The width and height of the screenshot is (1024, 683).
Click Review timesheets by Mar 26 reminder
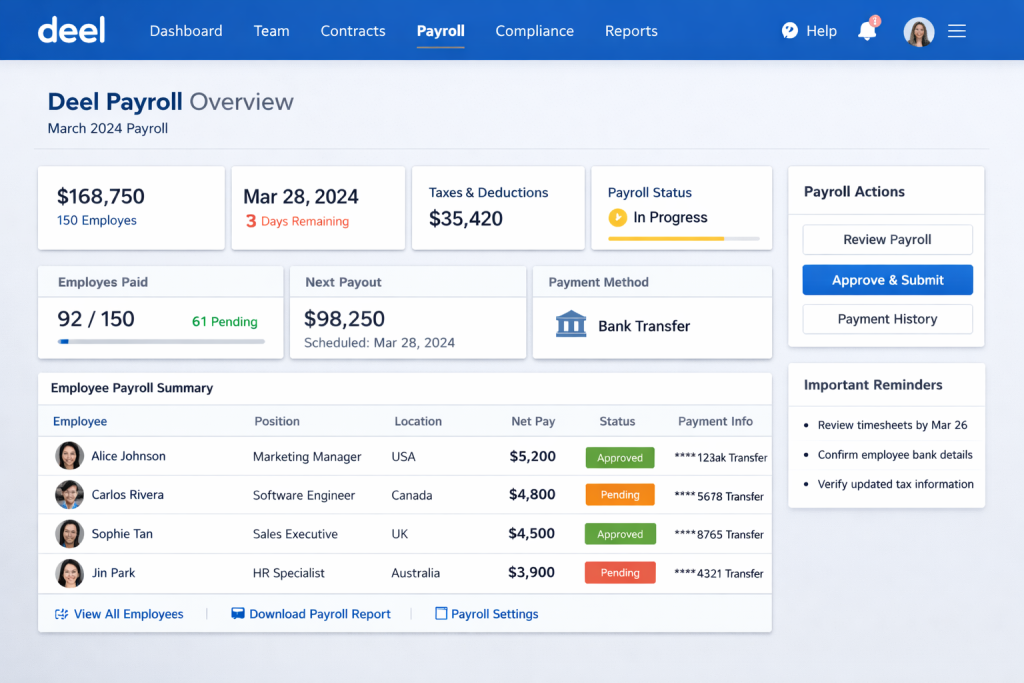tap(892, 425)
